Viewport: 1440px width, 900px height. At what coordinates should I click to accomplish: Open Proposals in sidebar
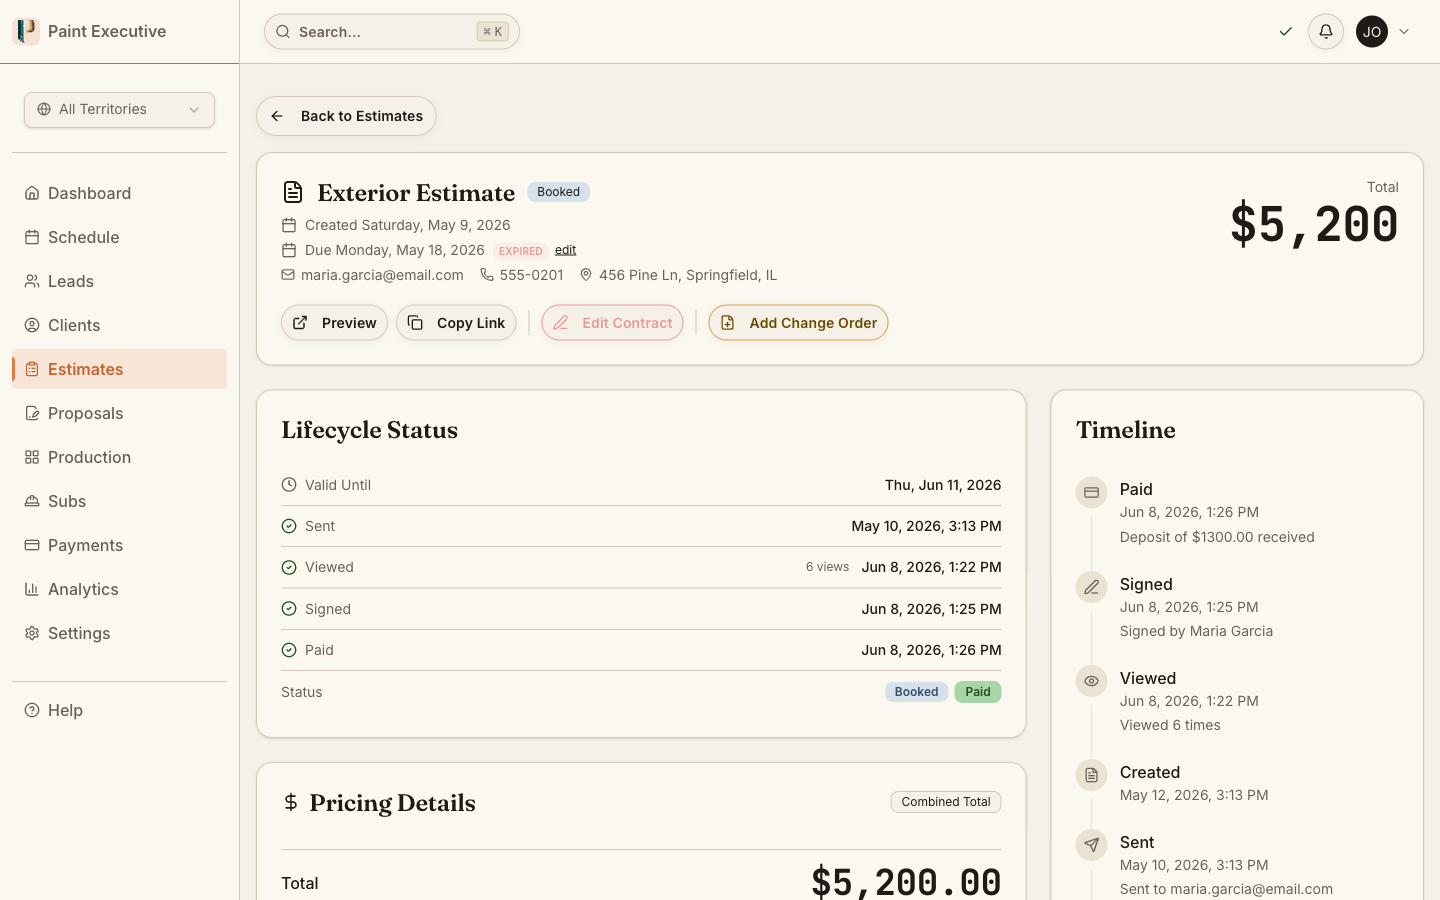pyautogui.click(x=119, y=413)
